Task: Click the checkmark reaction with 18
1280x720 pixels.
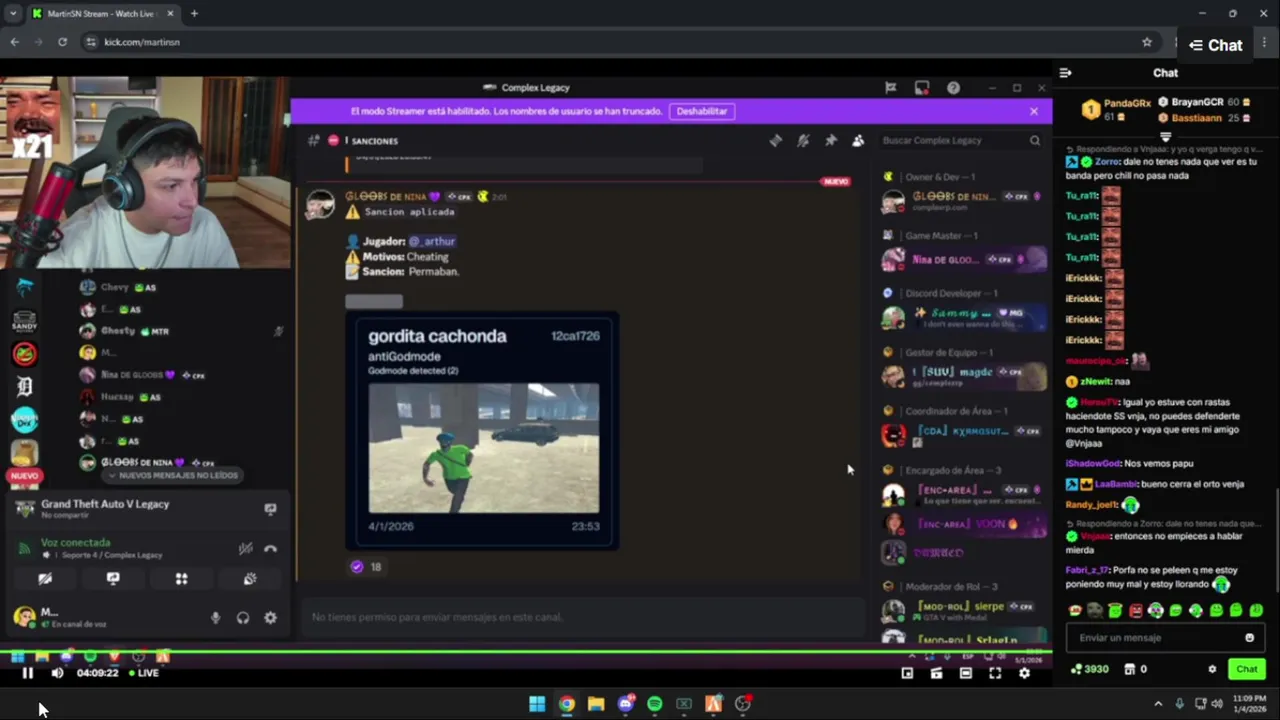Action: (x=367, y=567)
